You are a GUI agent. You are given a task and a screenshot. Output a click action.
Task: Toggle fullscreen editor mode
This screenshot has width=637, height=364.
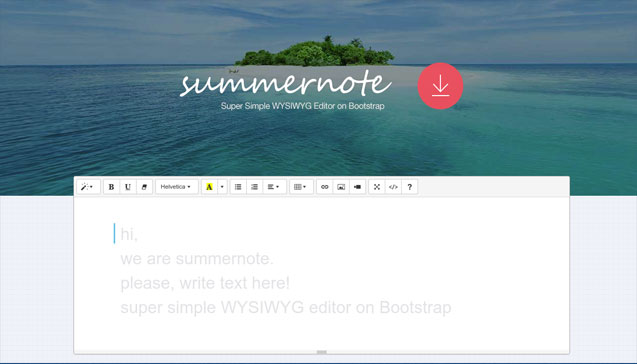point(377,187)
